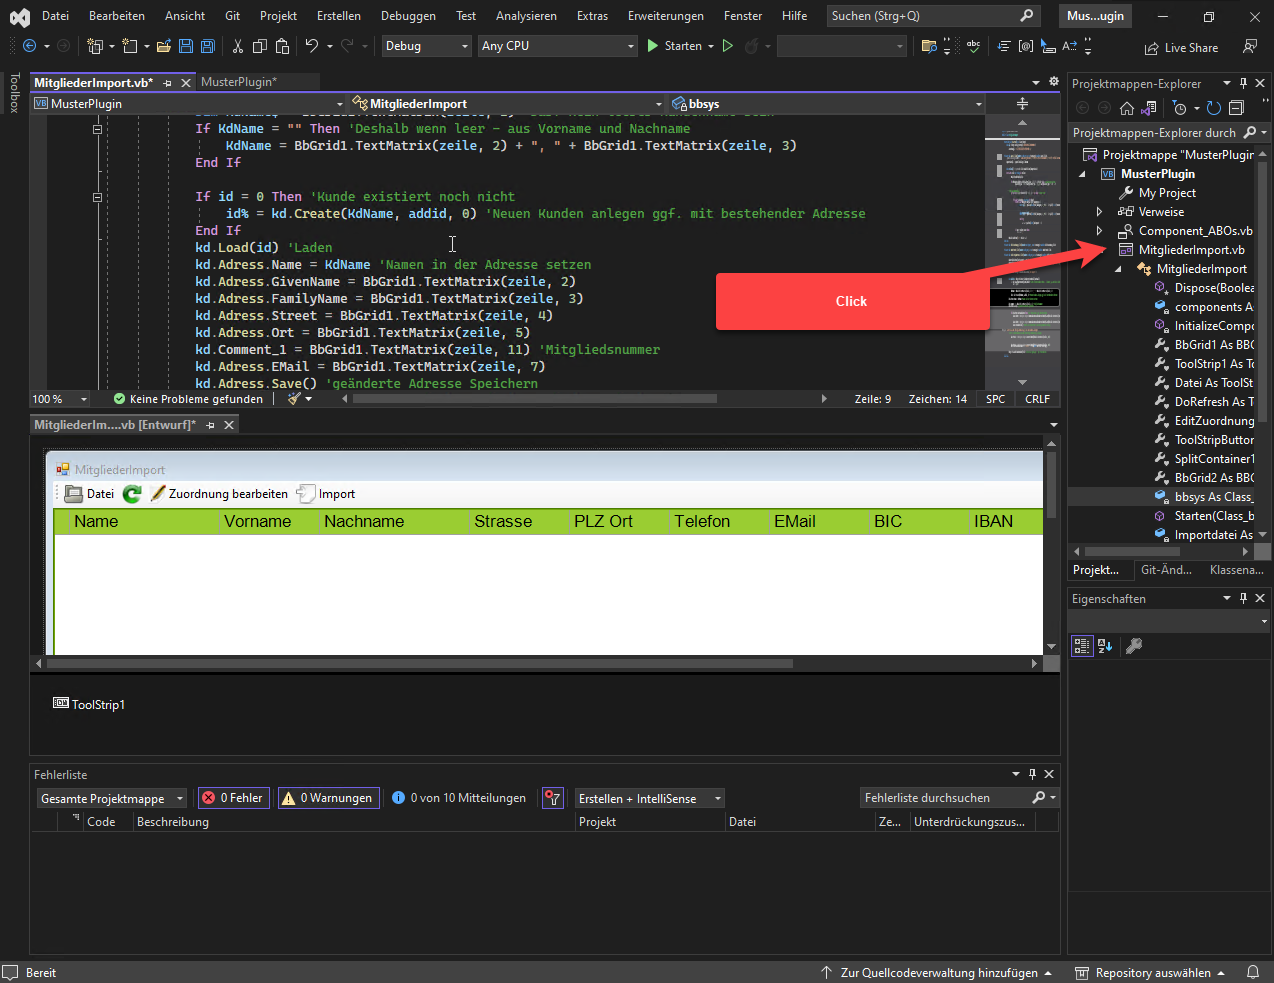Click the feedback person icon near Live Share
Viewport: 1274px width, 983px height.
click(x=1249, y=47)
